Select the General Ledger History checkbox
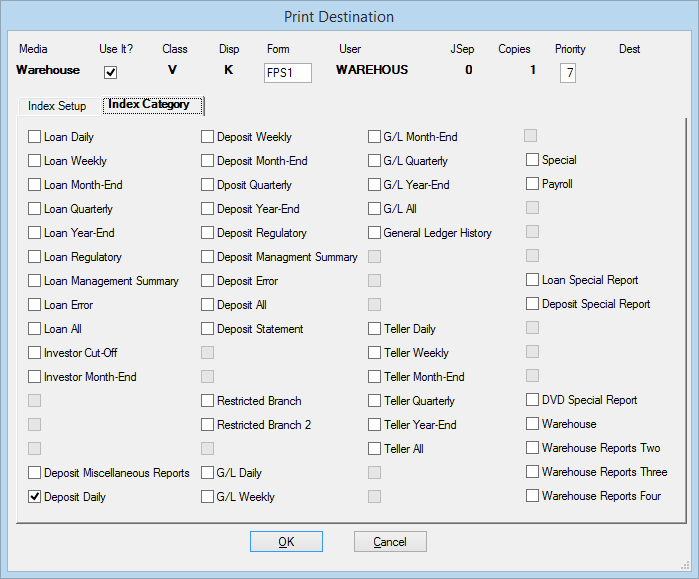The width and height of the screenshot is (699, 579). pyautogui.click(x=375, y=233)
